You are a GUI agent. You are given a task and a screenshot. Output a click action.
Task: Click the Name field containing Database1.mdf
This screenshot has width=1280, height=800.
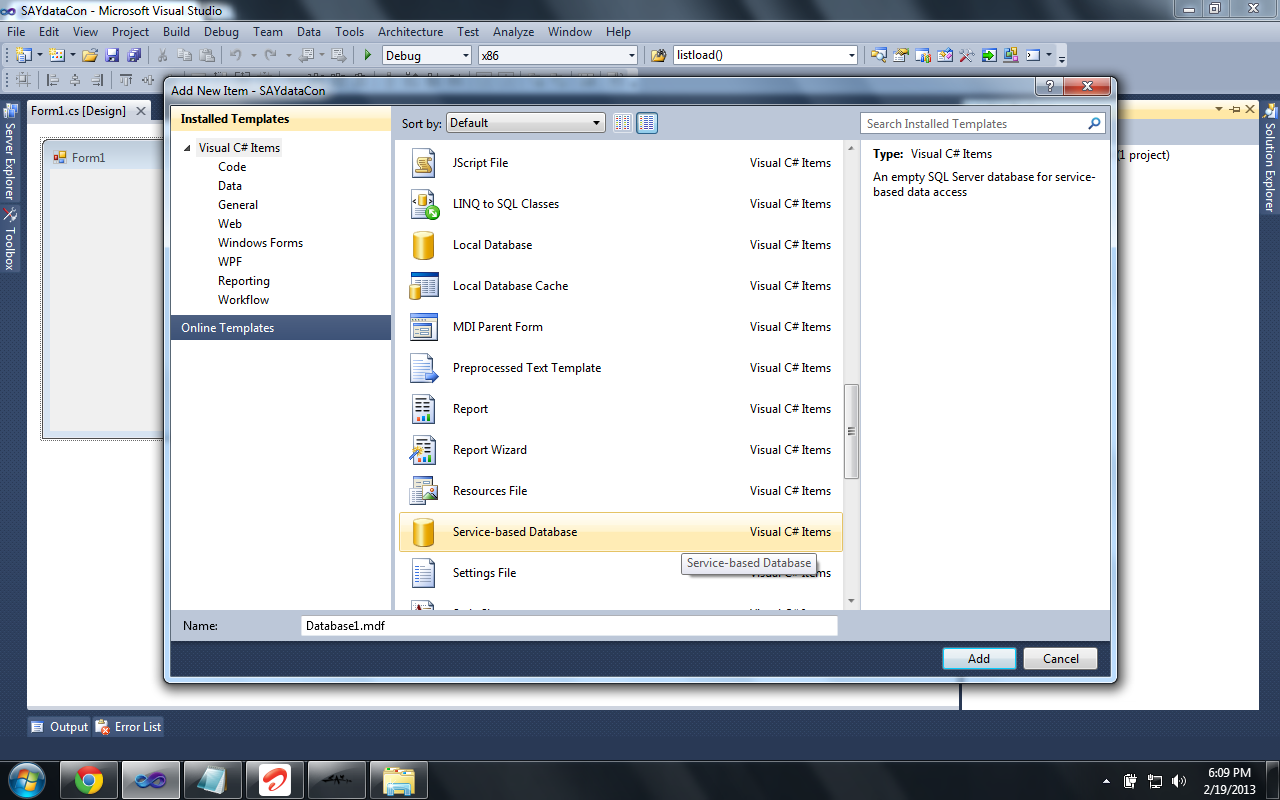tap(569, 626)
